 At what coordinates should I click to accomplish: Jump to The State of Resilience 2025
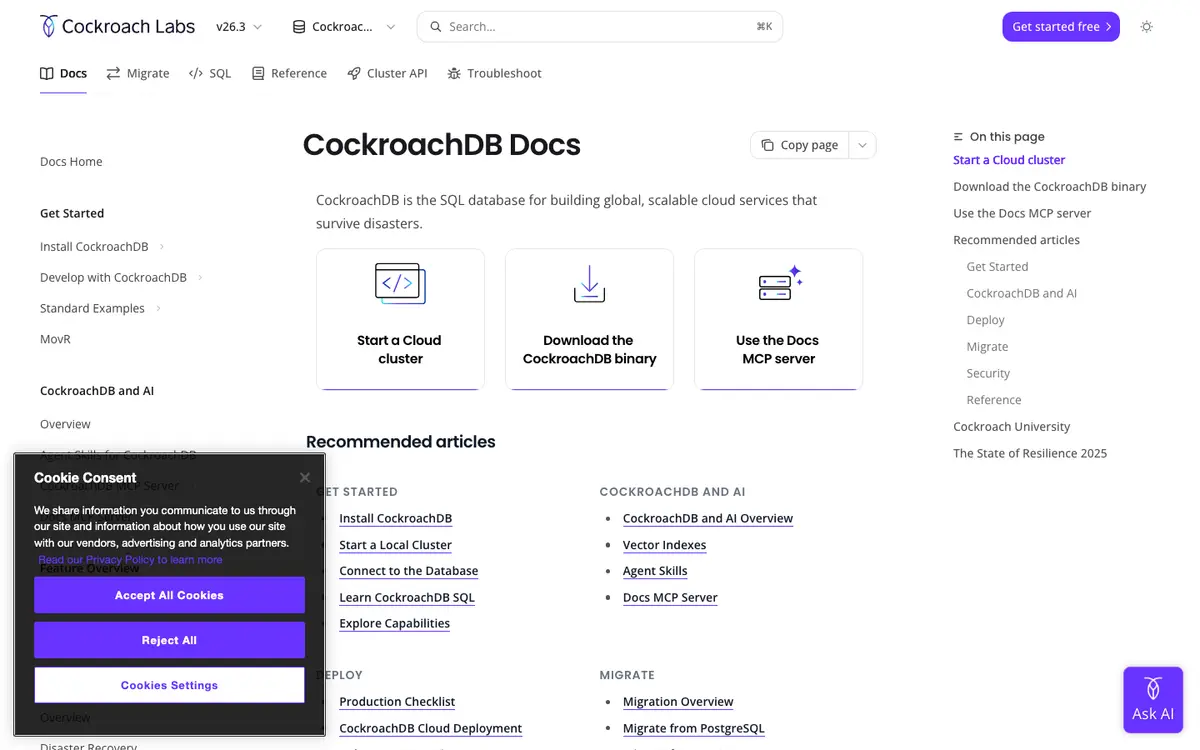(1030, 453)
